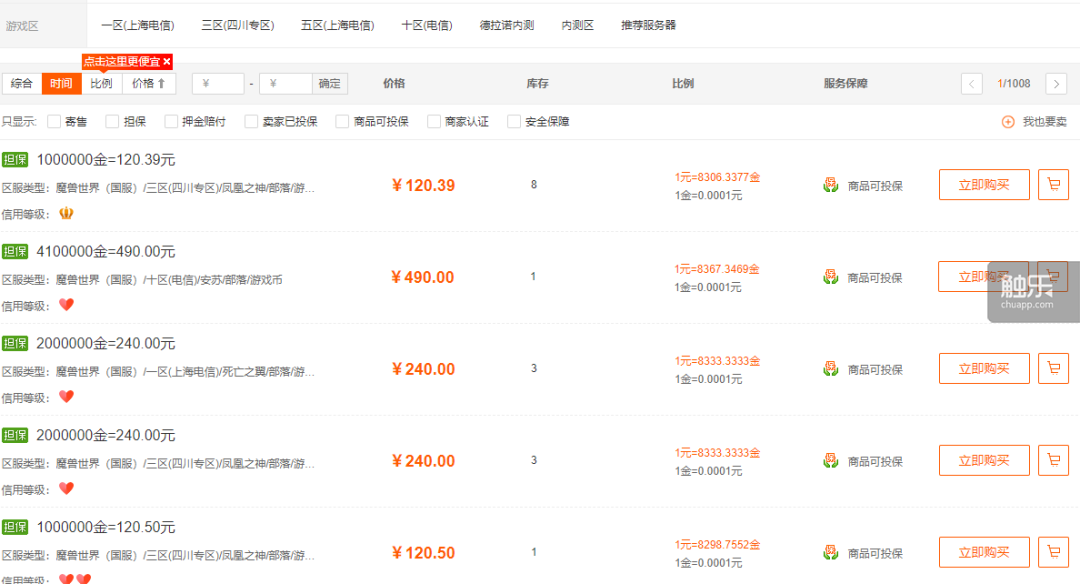Click the heart credit icon of 死亡之翼 listing
Viewport: 1080px width, 584px height.
66,397
